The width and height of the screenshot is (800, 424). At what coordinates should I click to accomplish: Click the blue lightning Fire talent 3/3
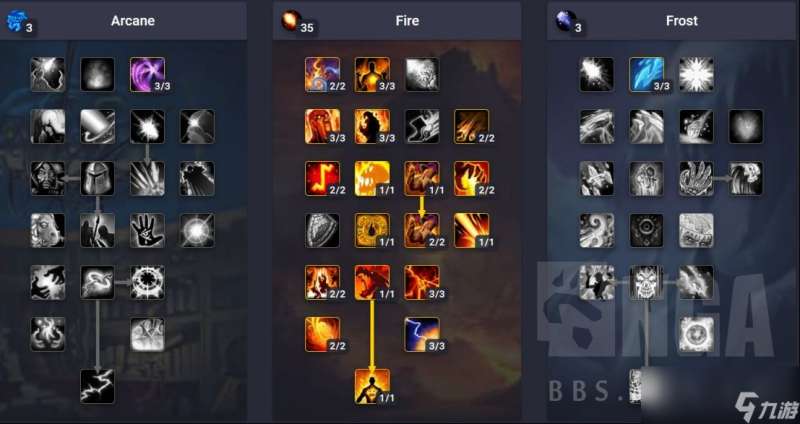point(422,335)
